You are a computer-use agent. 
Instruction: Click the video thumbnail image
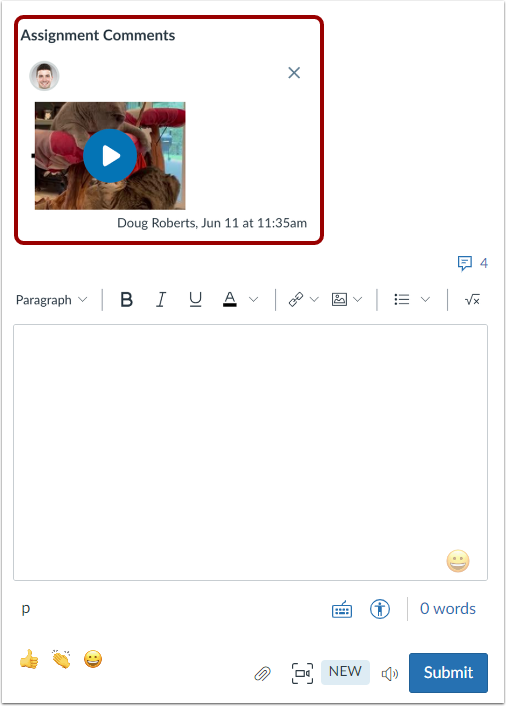pos(110,156)
